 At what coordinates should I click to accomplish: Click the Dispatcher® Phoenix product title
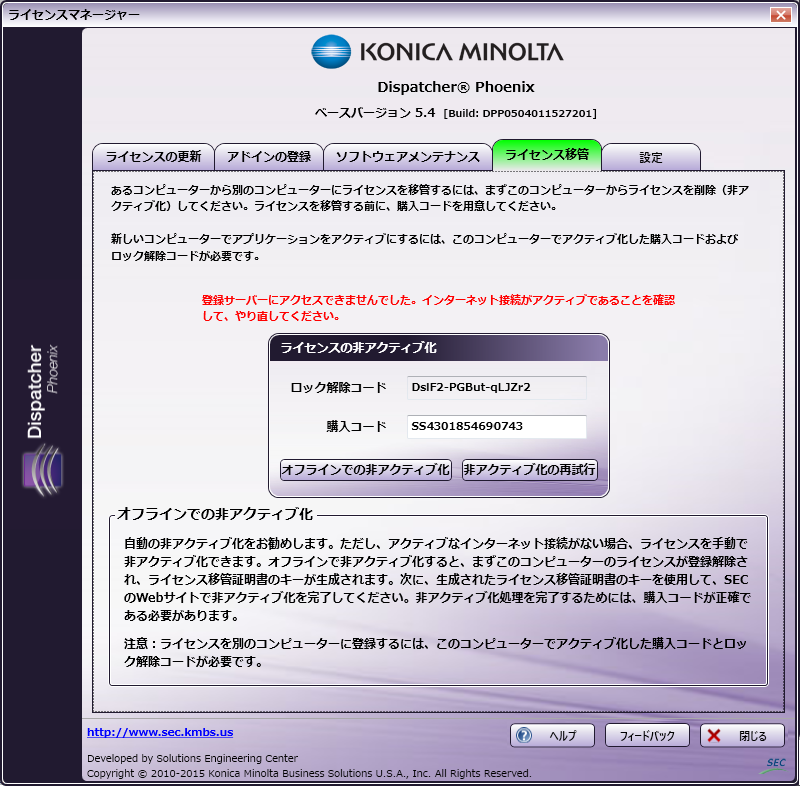456,87
